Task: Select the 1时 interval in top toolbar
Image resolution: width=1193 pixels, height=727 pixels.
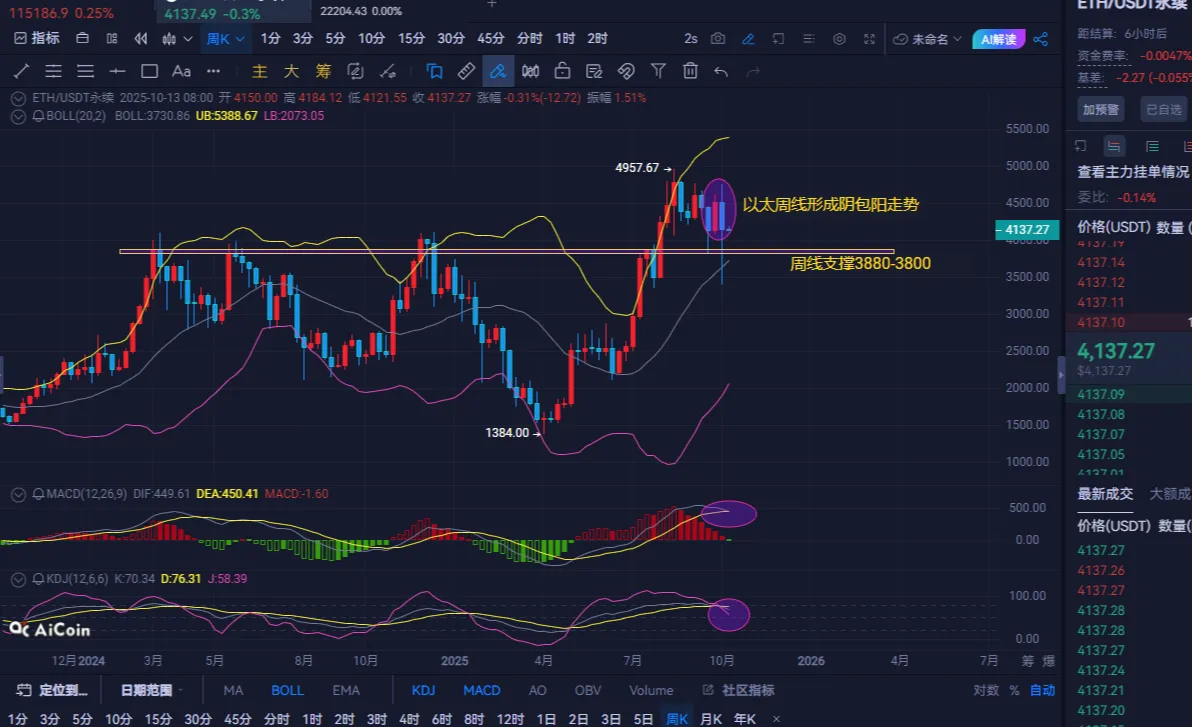Action: [565, 38]
